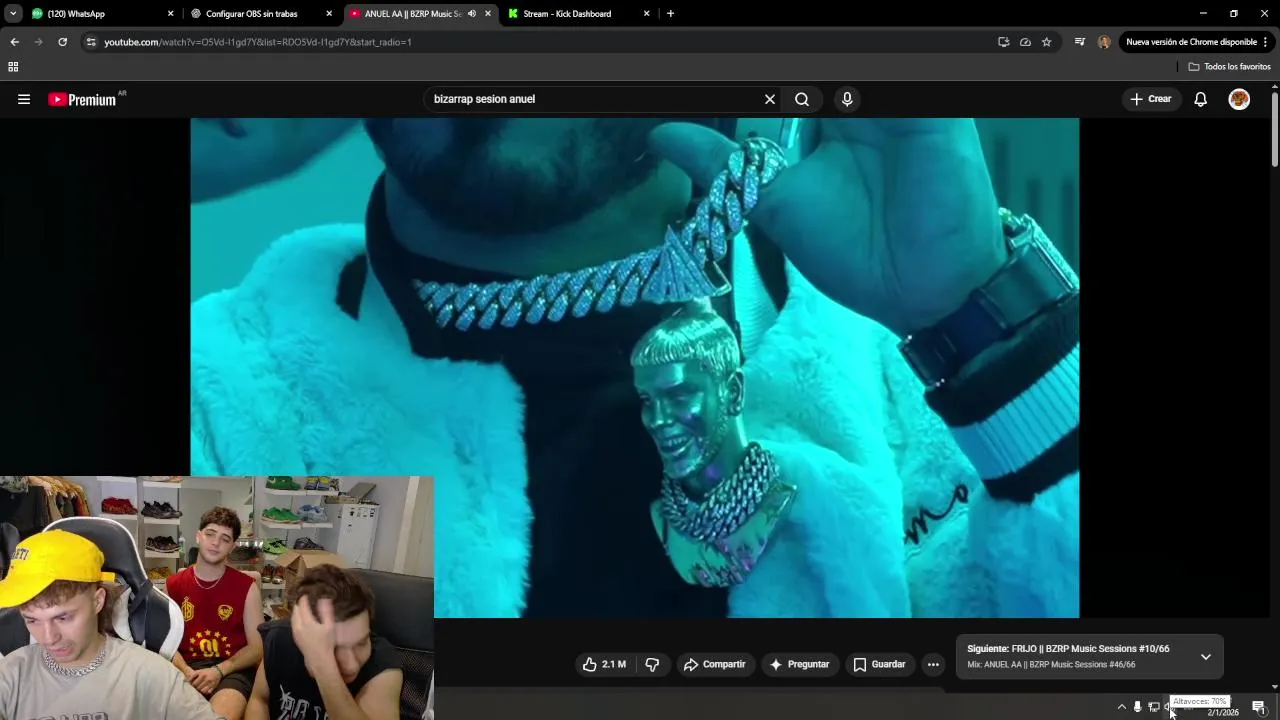Close the Configurar OBS tab
1280x720 pixels.
coord(329,14)
